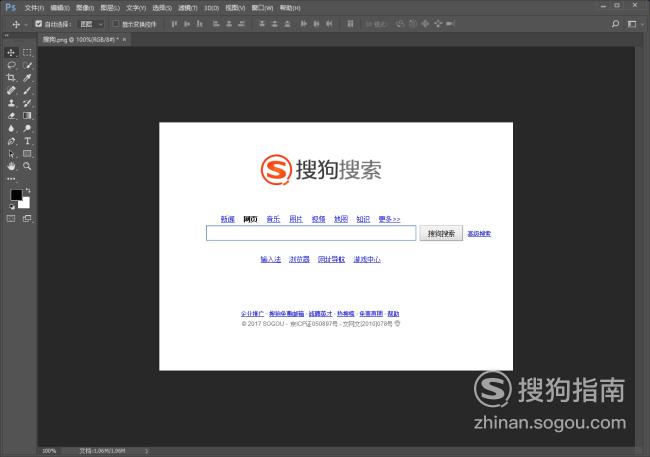The image size is (650, 457).
Task: Open the 3D(D) menu
Action: (x=212, y=8)
